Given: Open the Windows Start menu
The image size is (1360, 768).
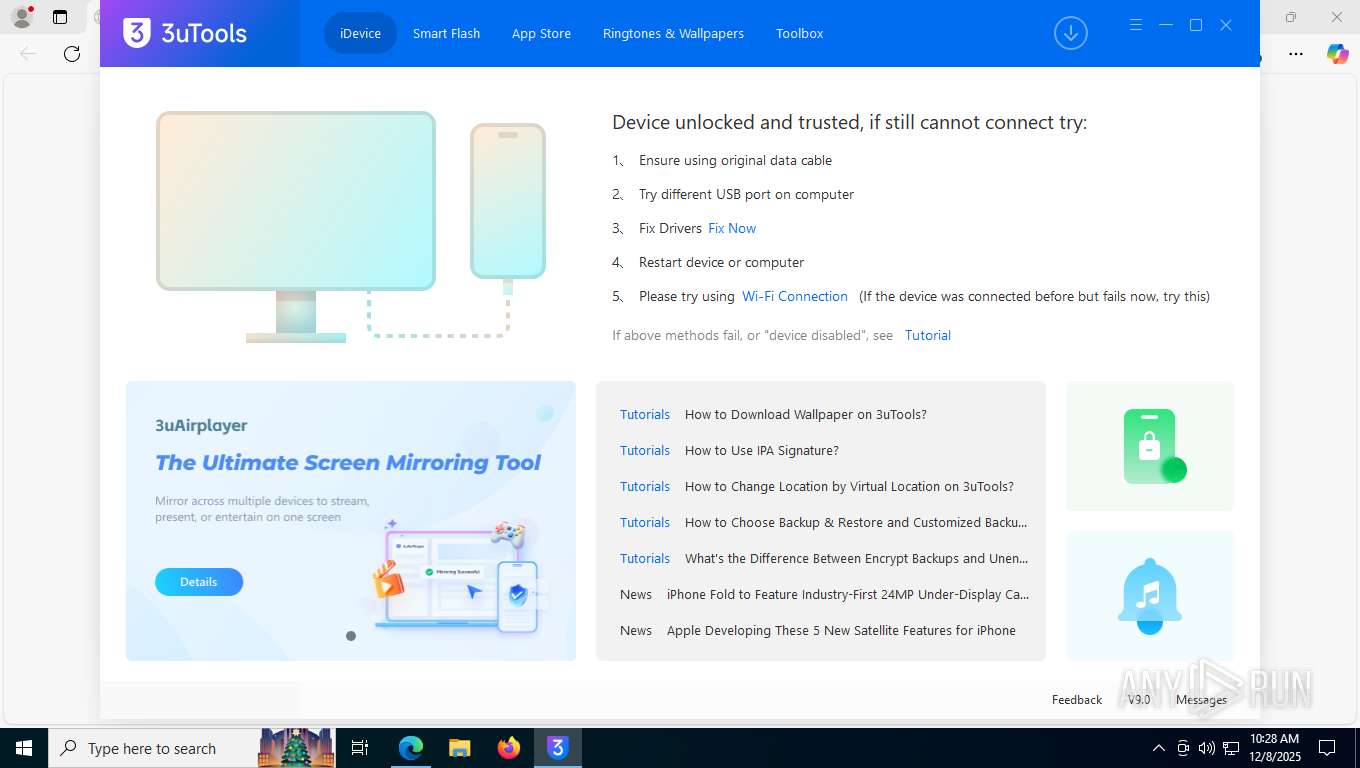Looking at the screenshot, I should pos(24,748).
